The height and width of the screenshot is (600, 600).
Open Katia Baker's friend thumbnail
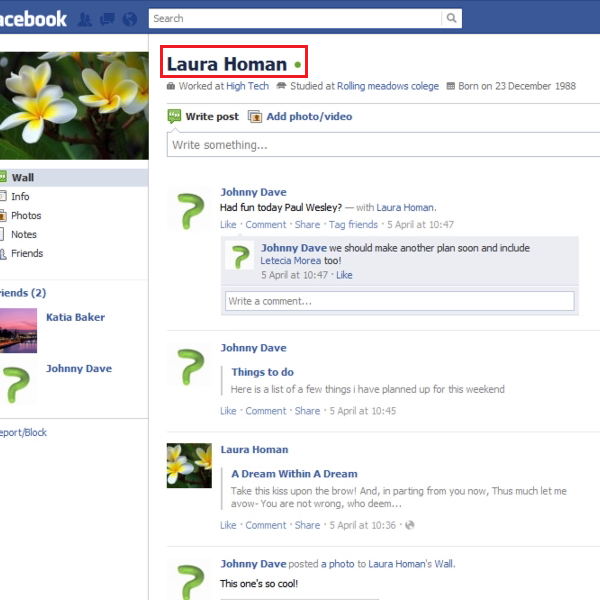tap(18, 330)
